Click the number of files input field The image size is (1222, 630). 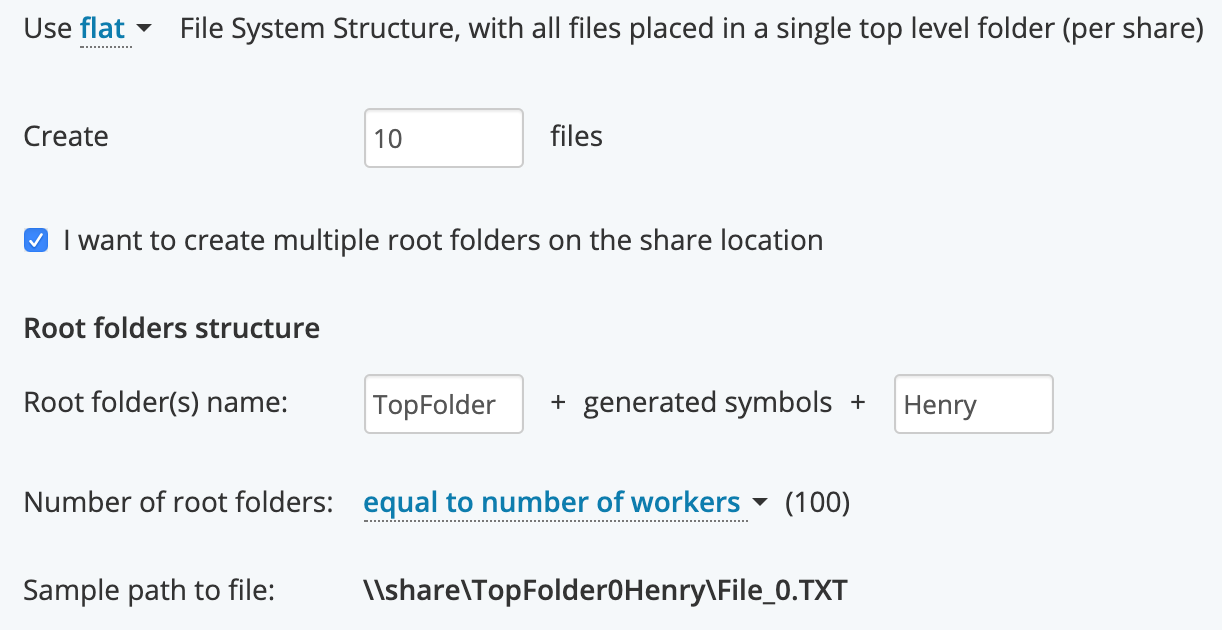tap(444, 138)
